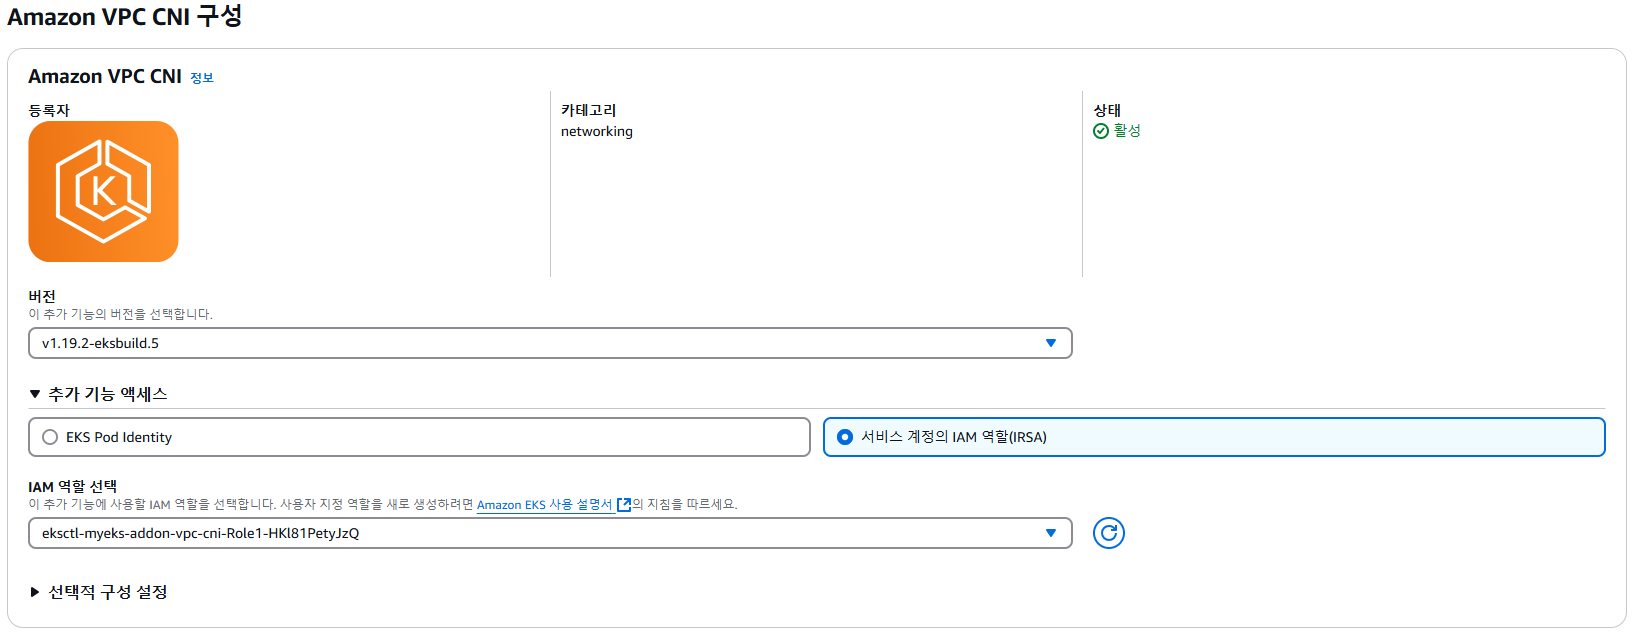The height and width of the screenshot is (632, 1632).
Task: Open the Amazon EKS 사용 설명서 link
Action: 544,505
